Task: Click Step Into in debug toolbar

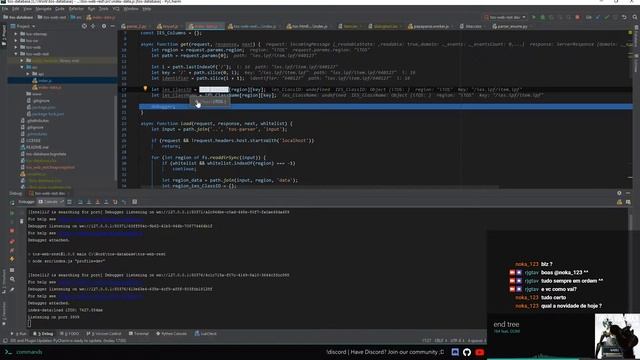Action: click(x=89, y=202)
